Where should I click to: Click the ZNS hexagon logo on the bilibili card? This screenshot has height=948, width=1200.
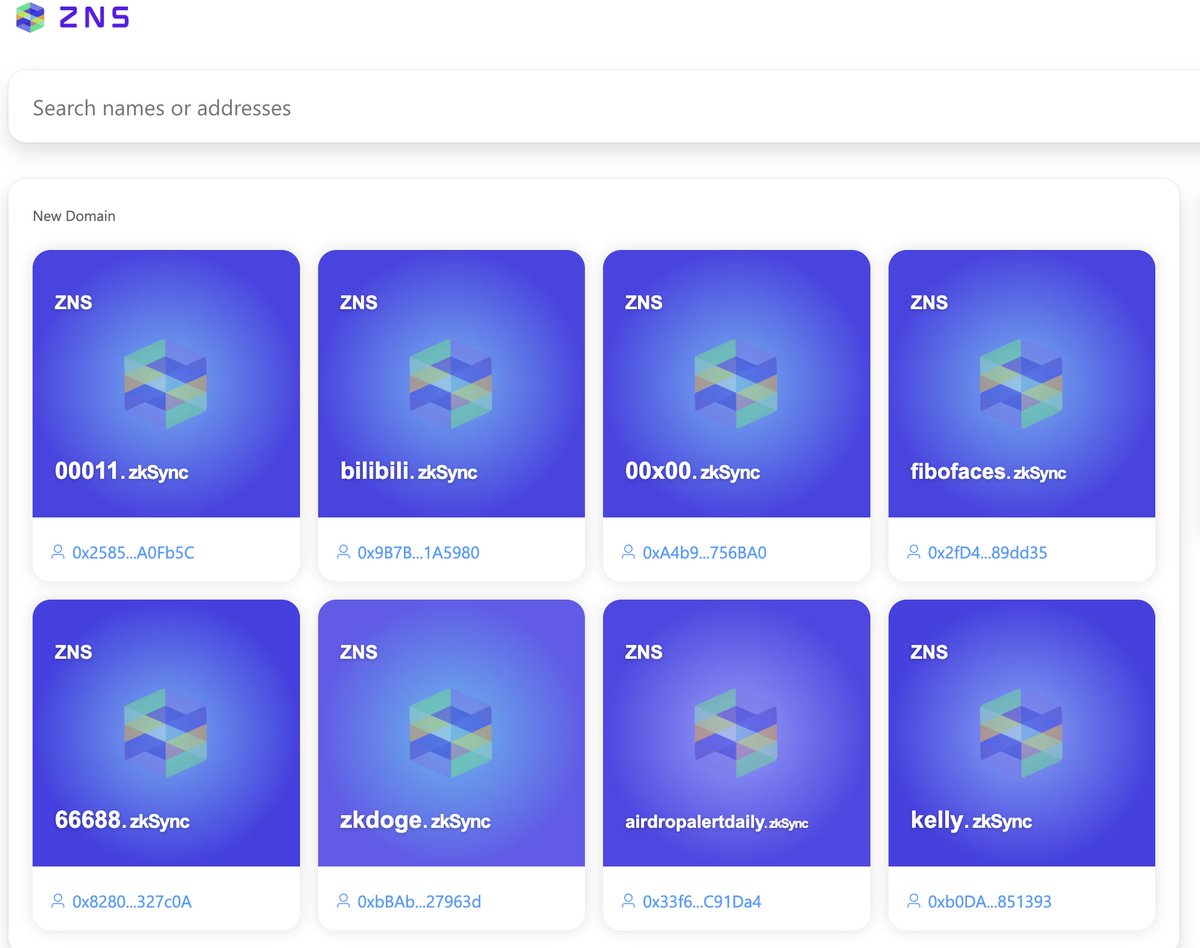[451, 383]
